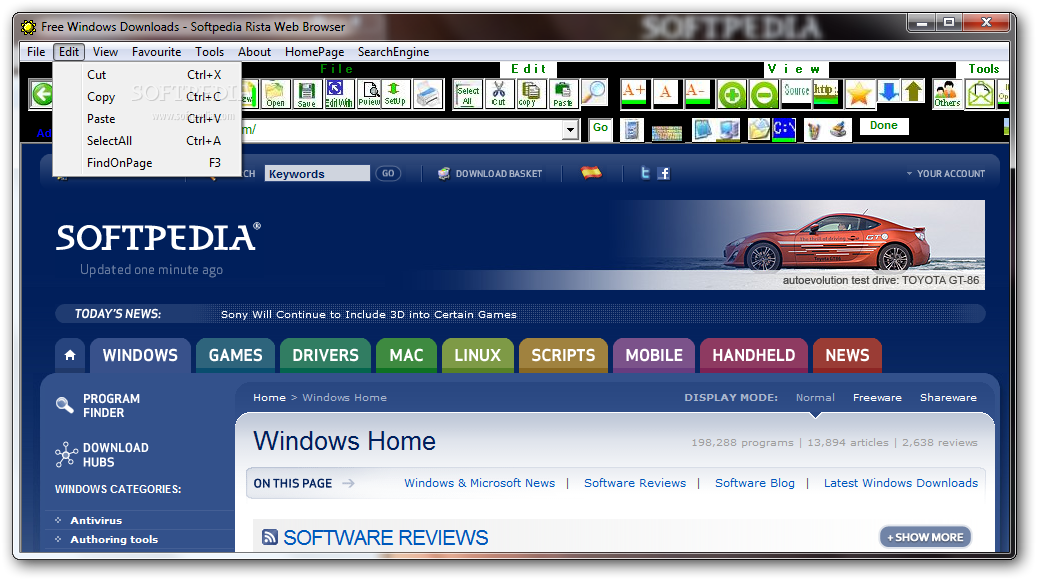Click the printer icon in toolbar
Image resolution: width=1037 pixels, height=580 pixels.
pos(428,94)
